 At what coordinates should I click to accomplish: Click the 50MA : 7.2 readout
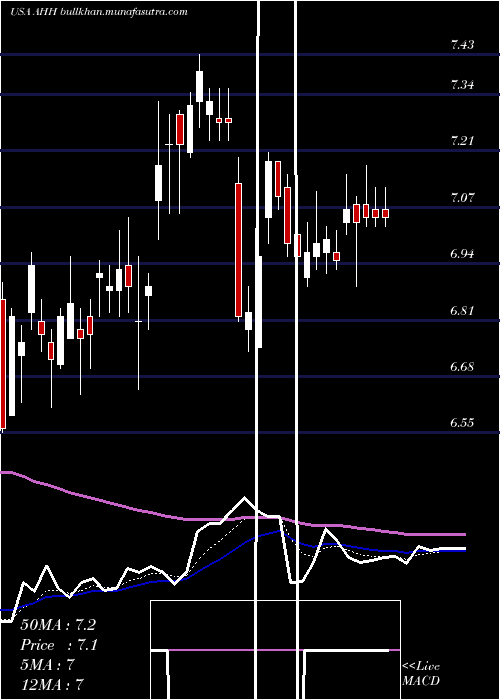pos(58,625)
